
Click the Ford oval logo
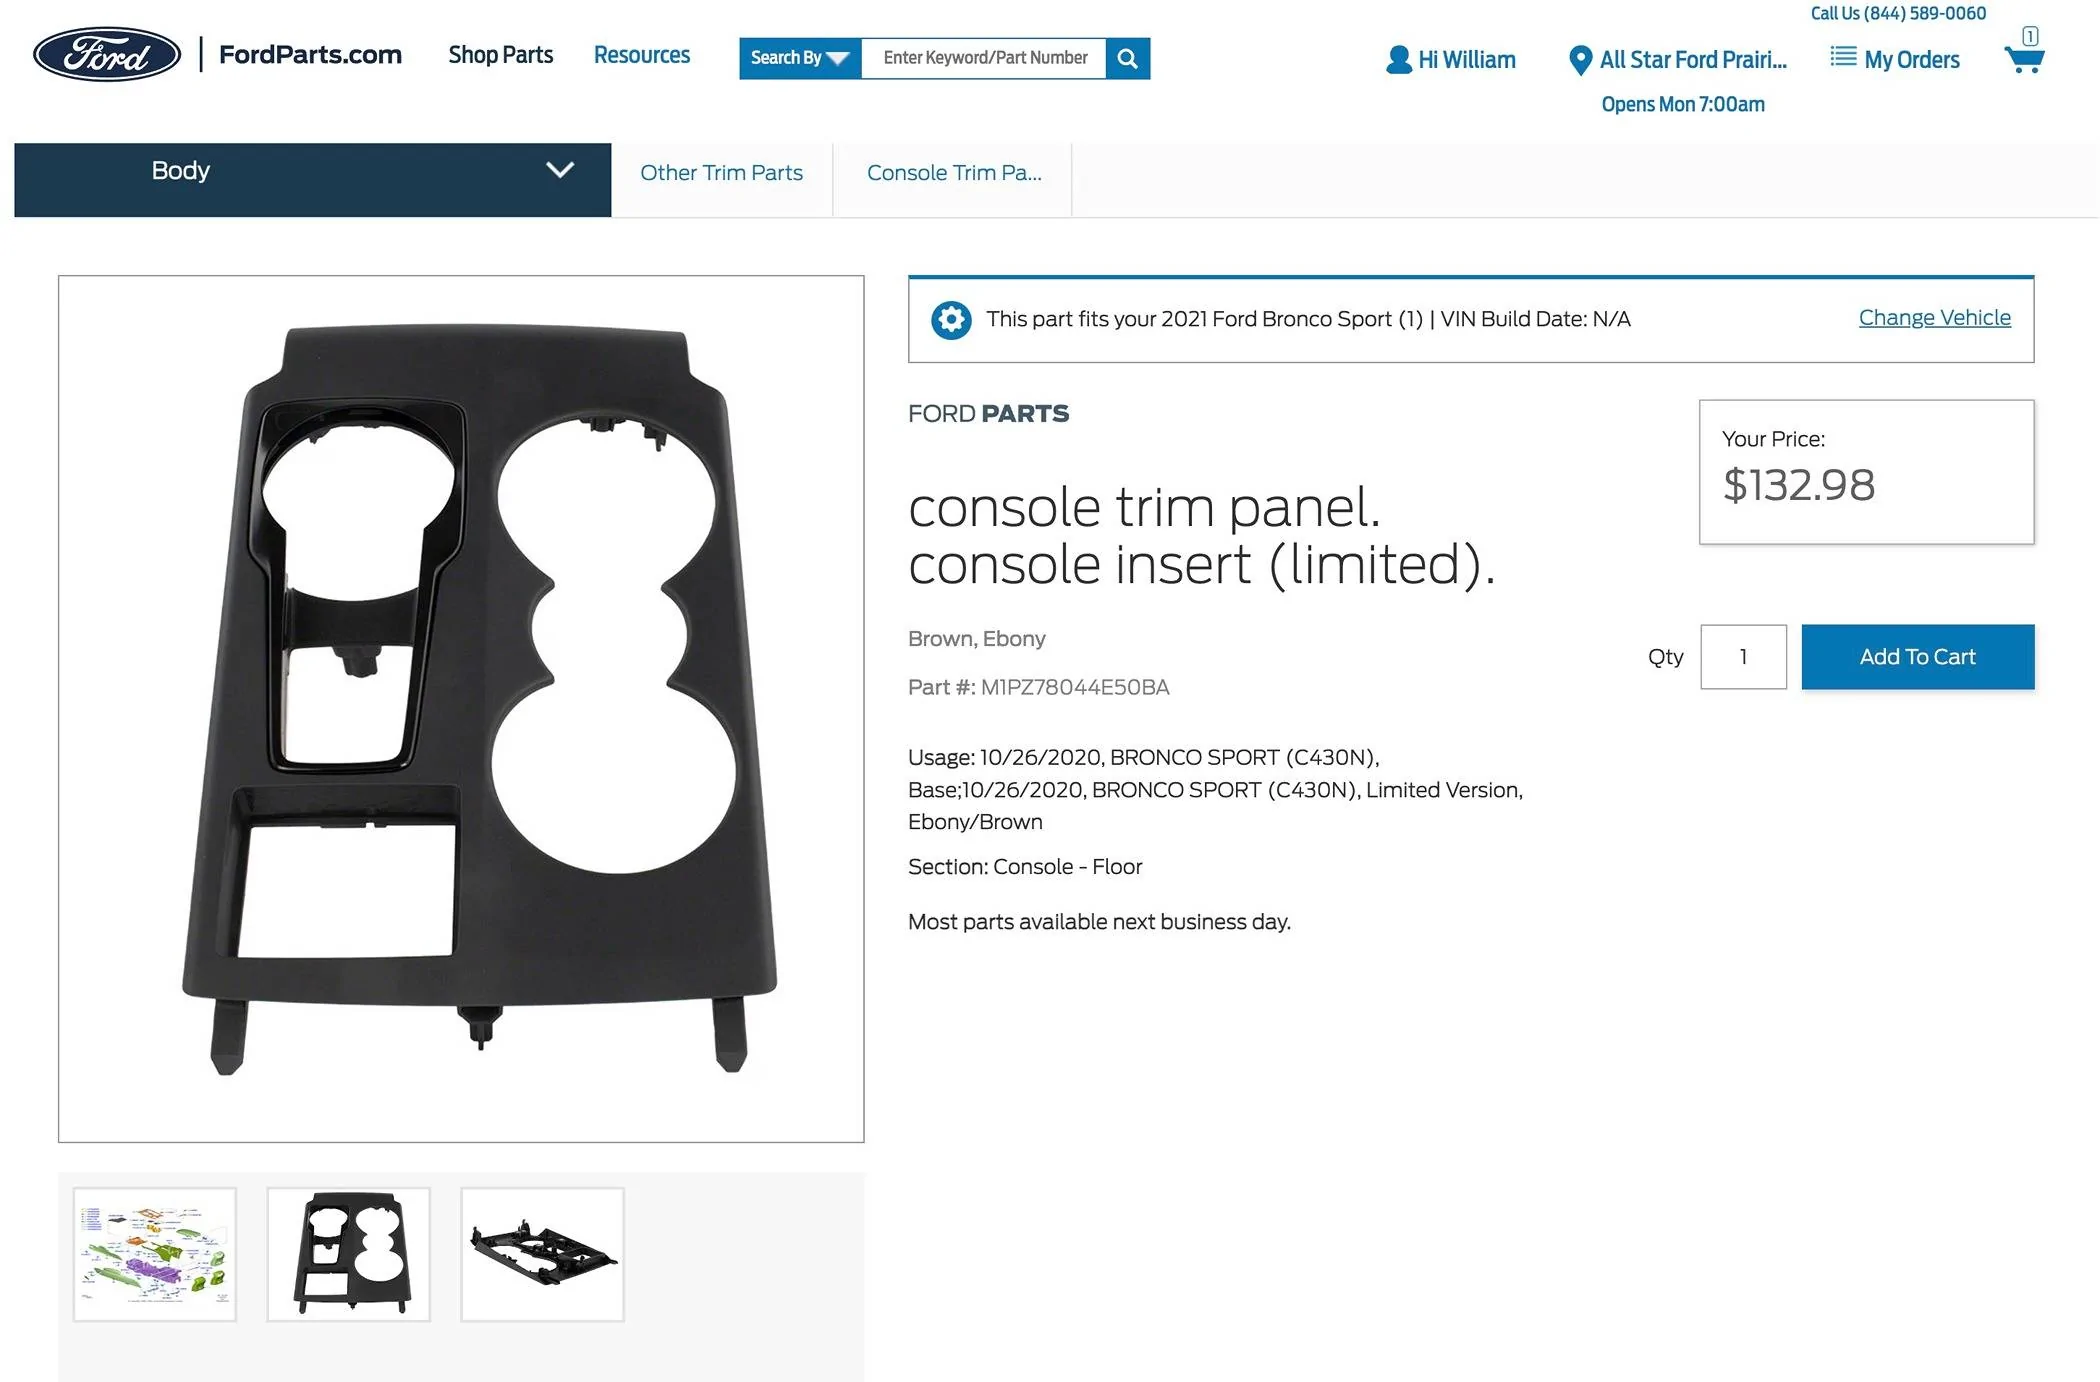click(107, 54)
